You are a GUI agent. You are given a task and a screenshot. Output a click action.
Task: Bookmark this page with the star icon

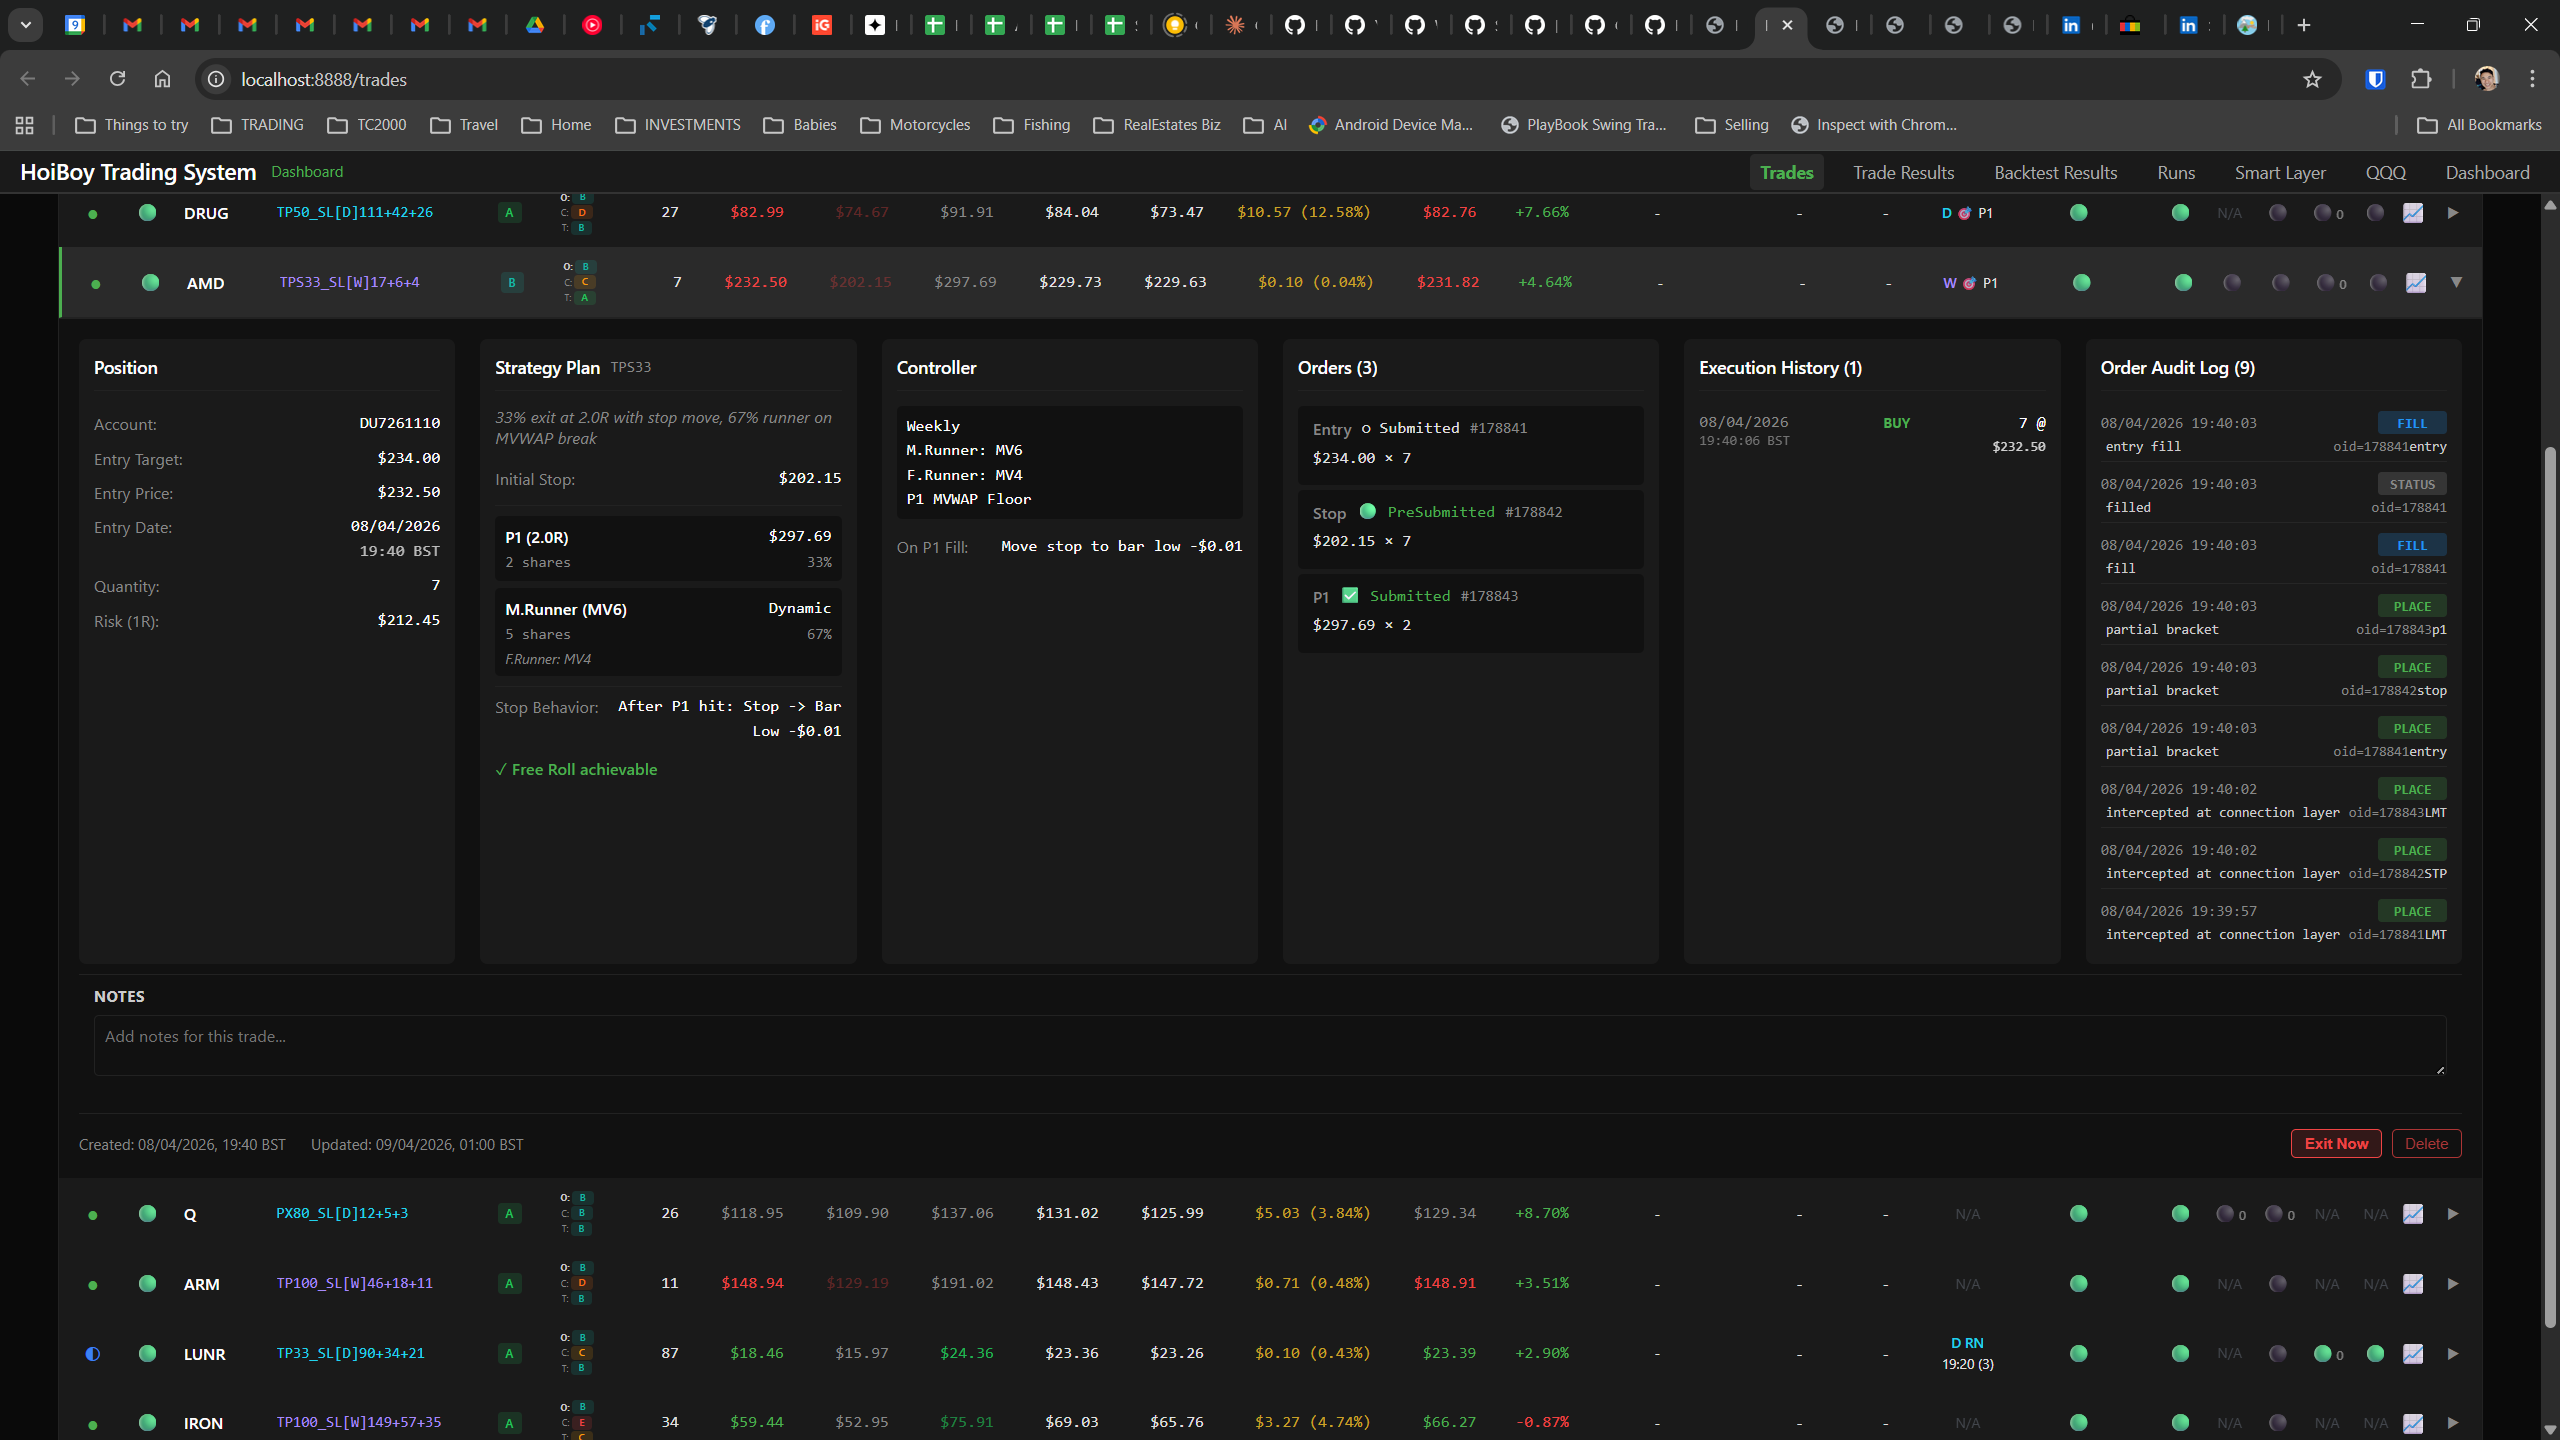click(2312, 79)
